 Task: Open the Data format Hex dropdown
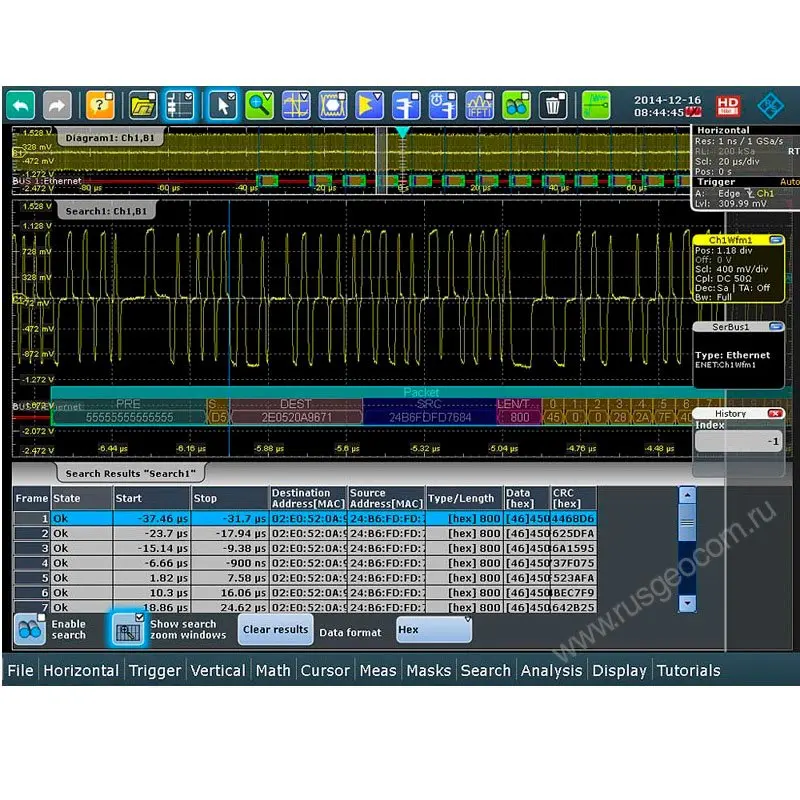point(433,630)
